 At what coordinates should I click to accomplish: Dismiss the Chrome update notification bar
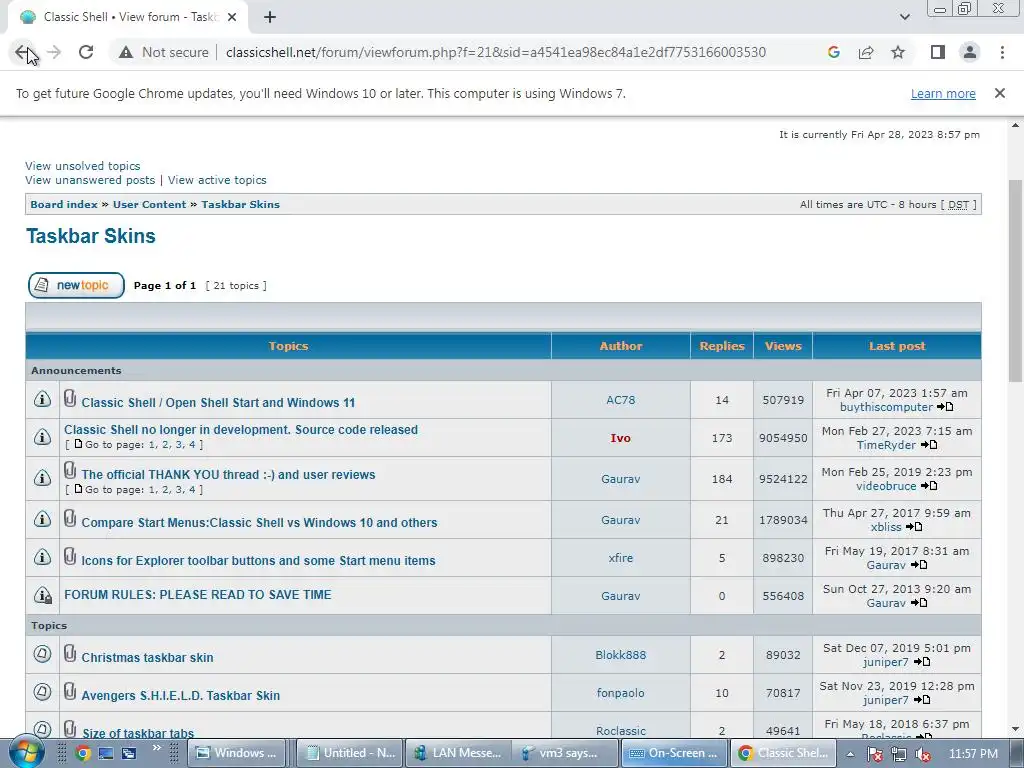(x=999, y=93)
